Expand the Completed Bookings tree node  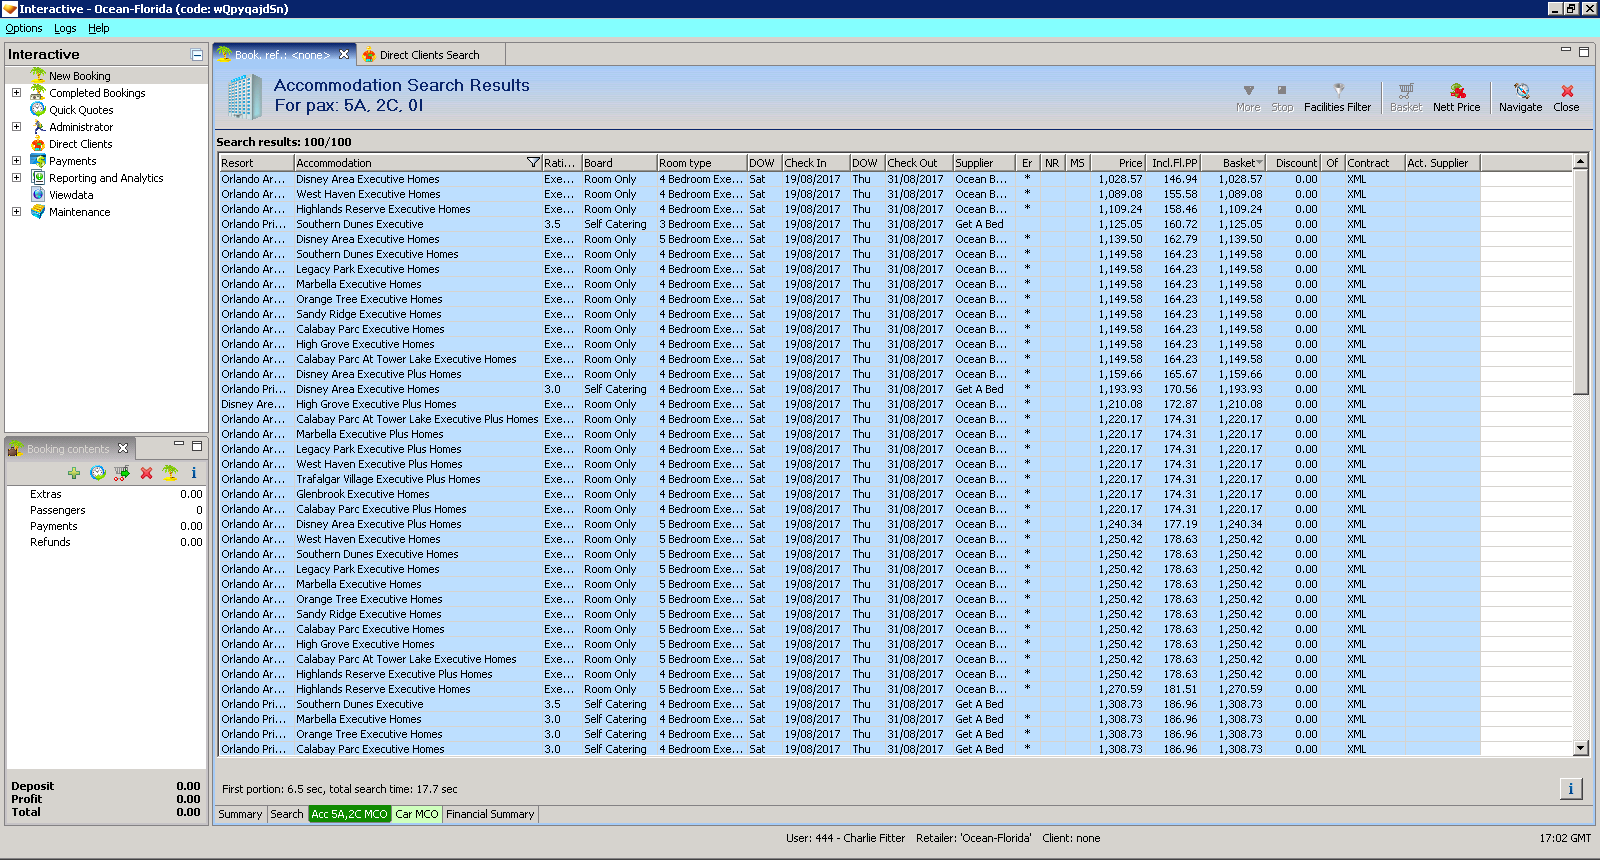[16, 92]
